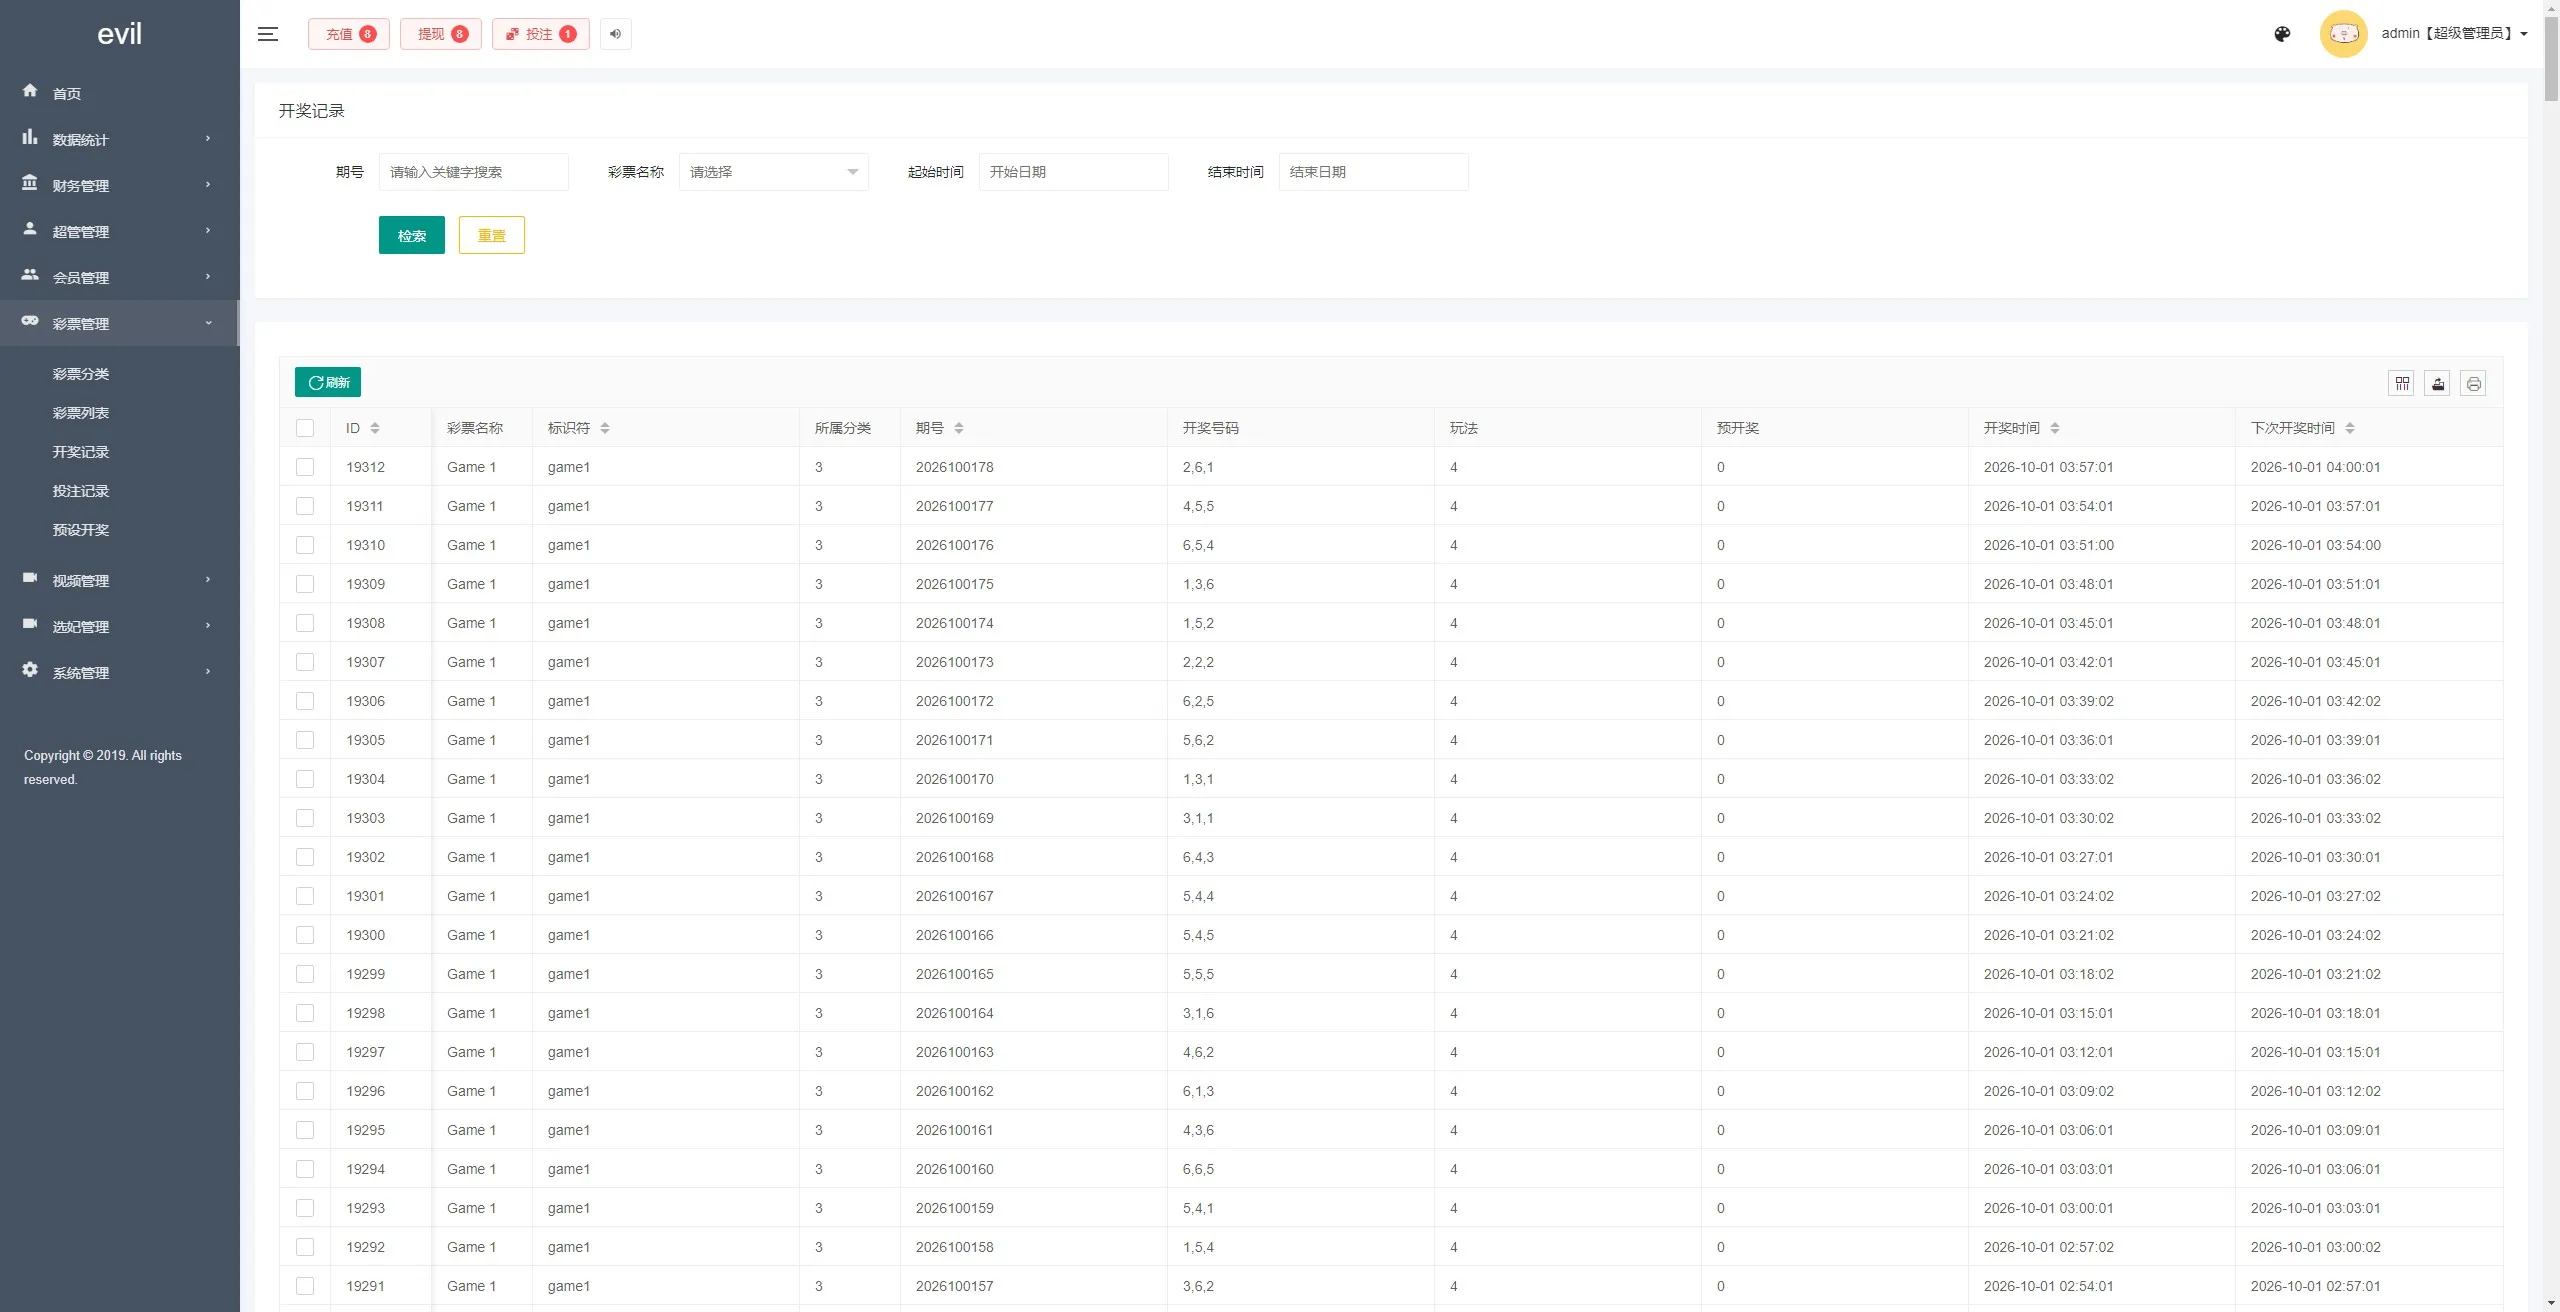This screenshot has height=1312, width=2560.
Task: Click the table export icon
Action: tap(2438, 383)
